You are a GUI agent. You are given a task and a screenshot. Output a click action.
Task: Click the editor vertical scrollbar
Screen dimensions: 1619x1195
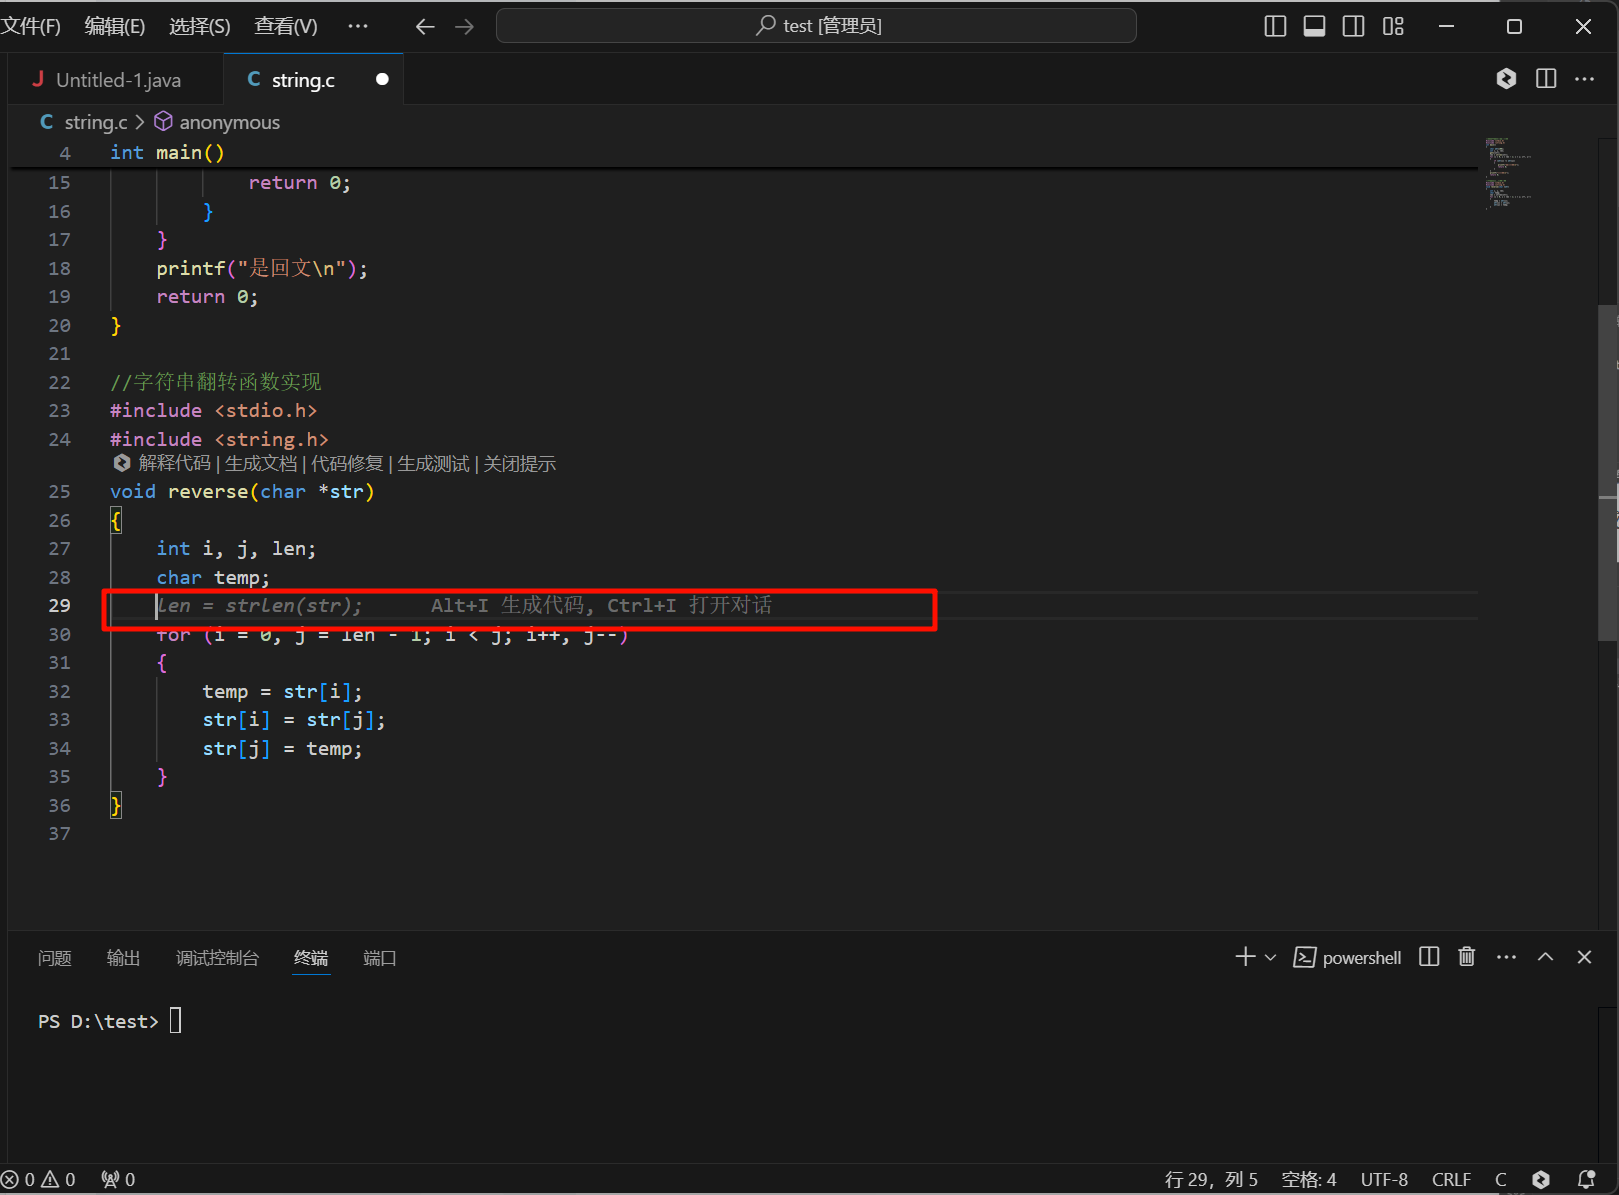(1607, 470)
